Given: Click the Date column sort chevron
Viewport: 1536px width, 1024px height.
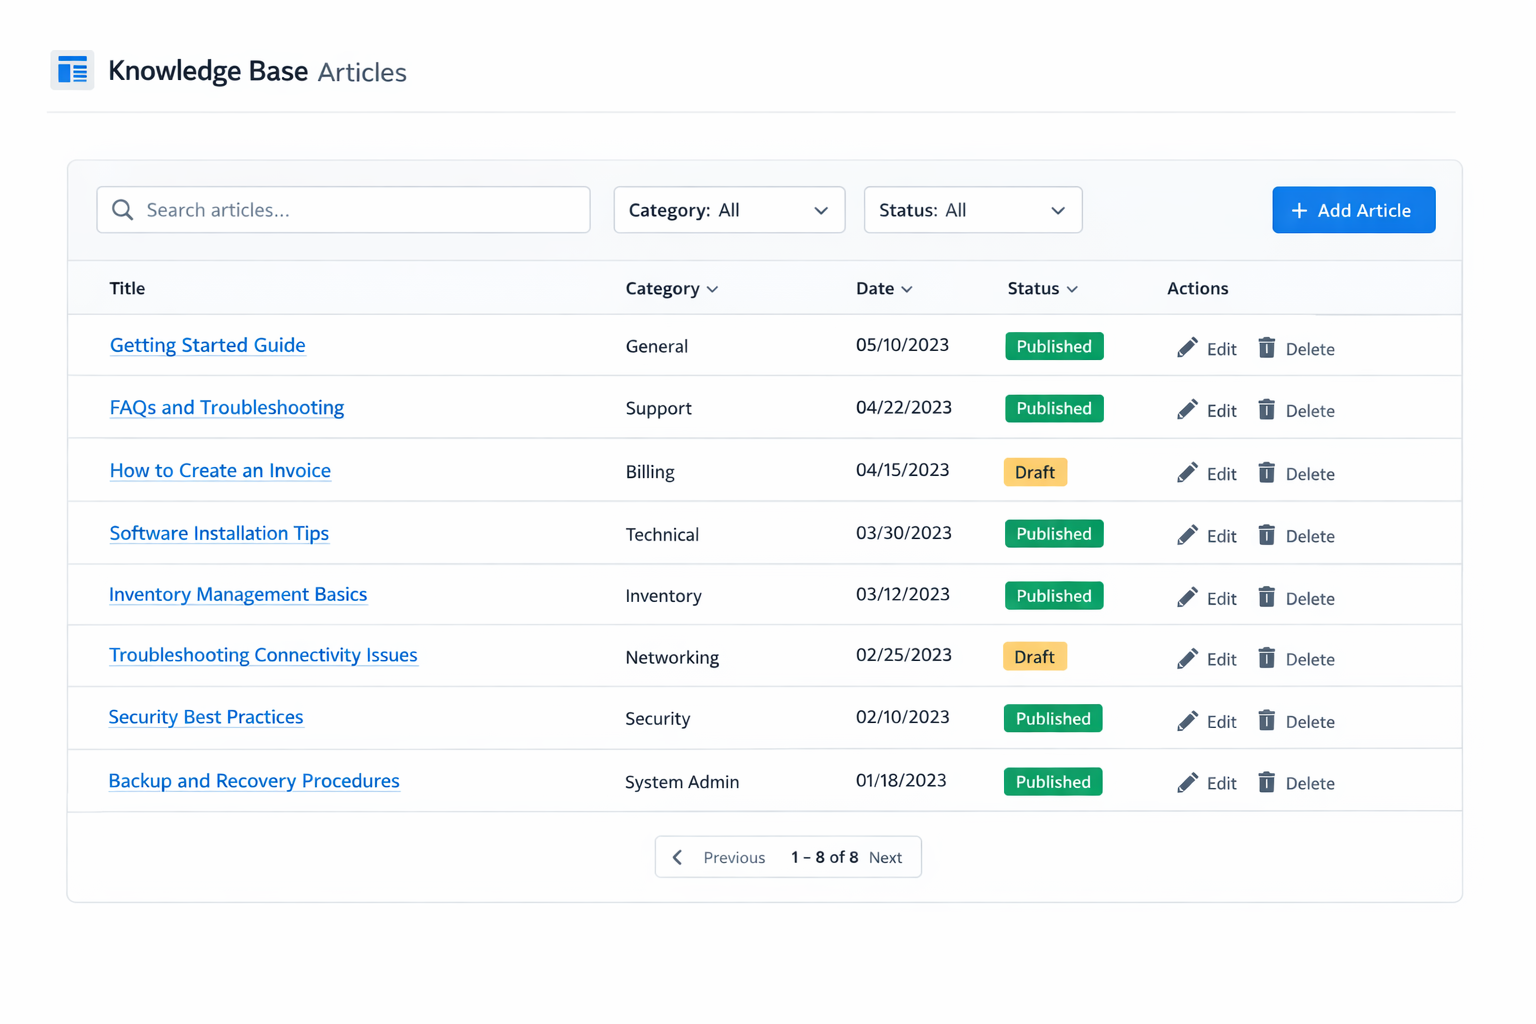Looking at the screenshot, I should click(x=907, y=289).
